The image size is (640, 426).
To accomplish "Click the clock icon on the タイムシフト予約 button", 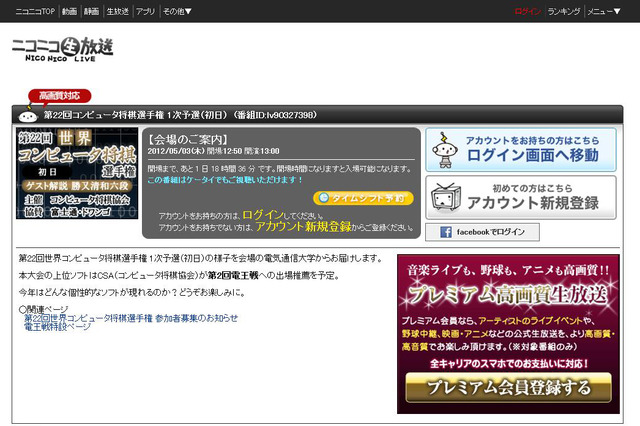I will (323, 198).
